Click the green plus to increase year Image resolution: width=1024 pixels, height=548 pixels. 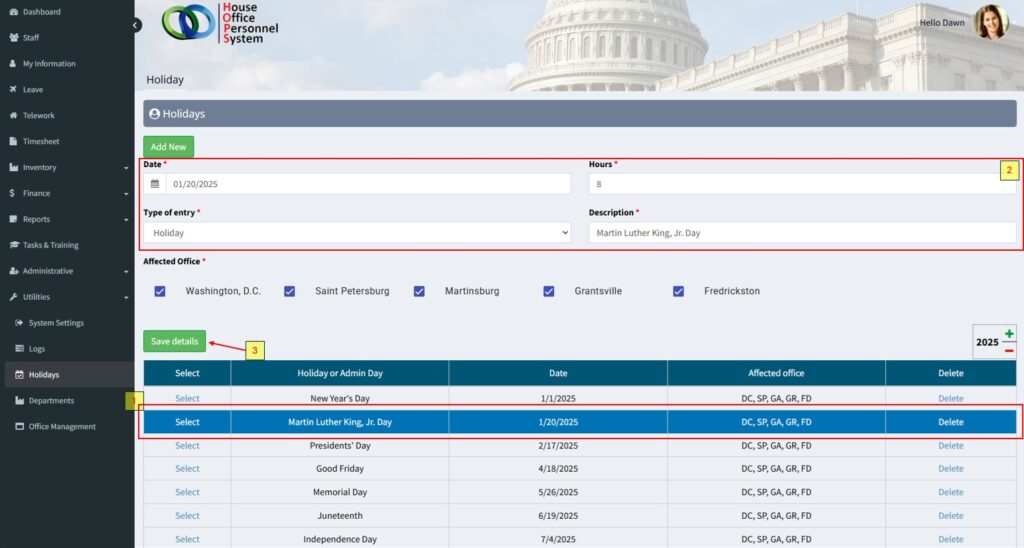1009,333
